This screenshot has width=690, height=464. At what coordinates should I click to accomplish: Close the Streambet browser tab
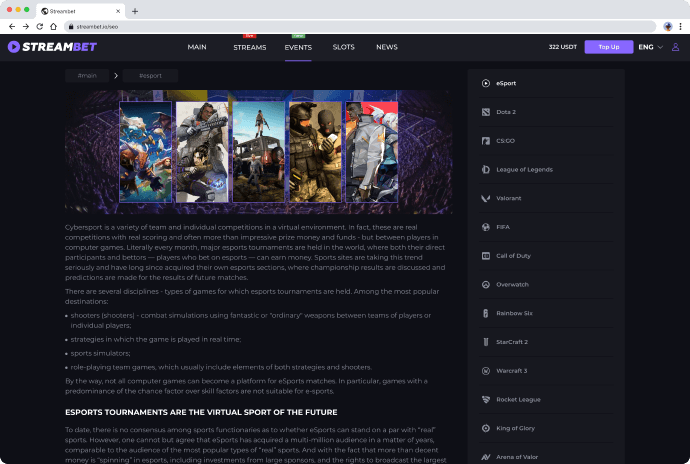coord(118,11)
